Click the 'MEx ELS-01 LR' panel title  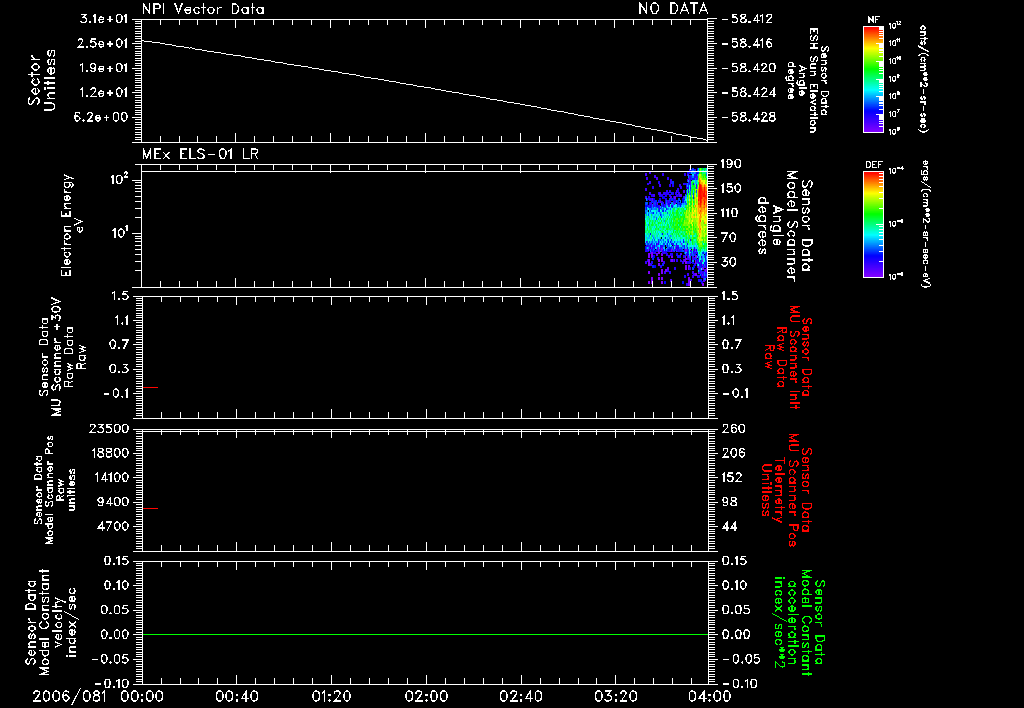200,154
